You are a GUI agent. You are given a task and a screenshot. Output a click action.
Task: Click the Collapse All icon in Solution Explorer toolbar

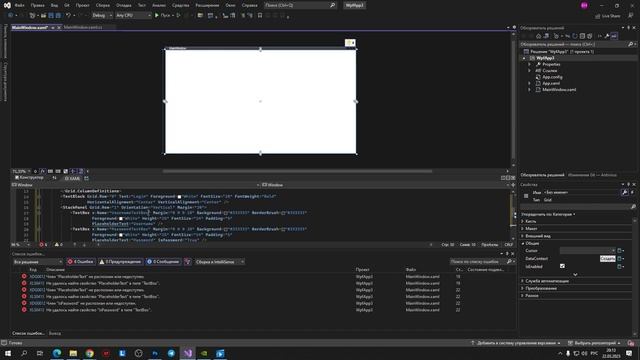tap(582, 36)
